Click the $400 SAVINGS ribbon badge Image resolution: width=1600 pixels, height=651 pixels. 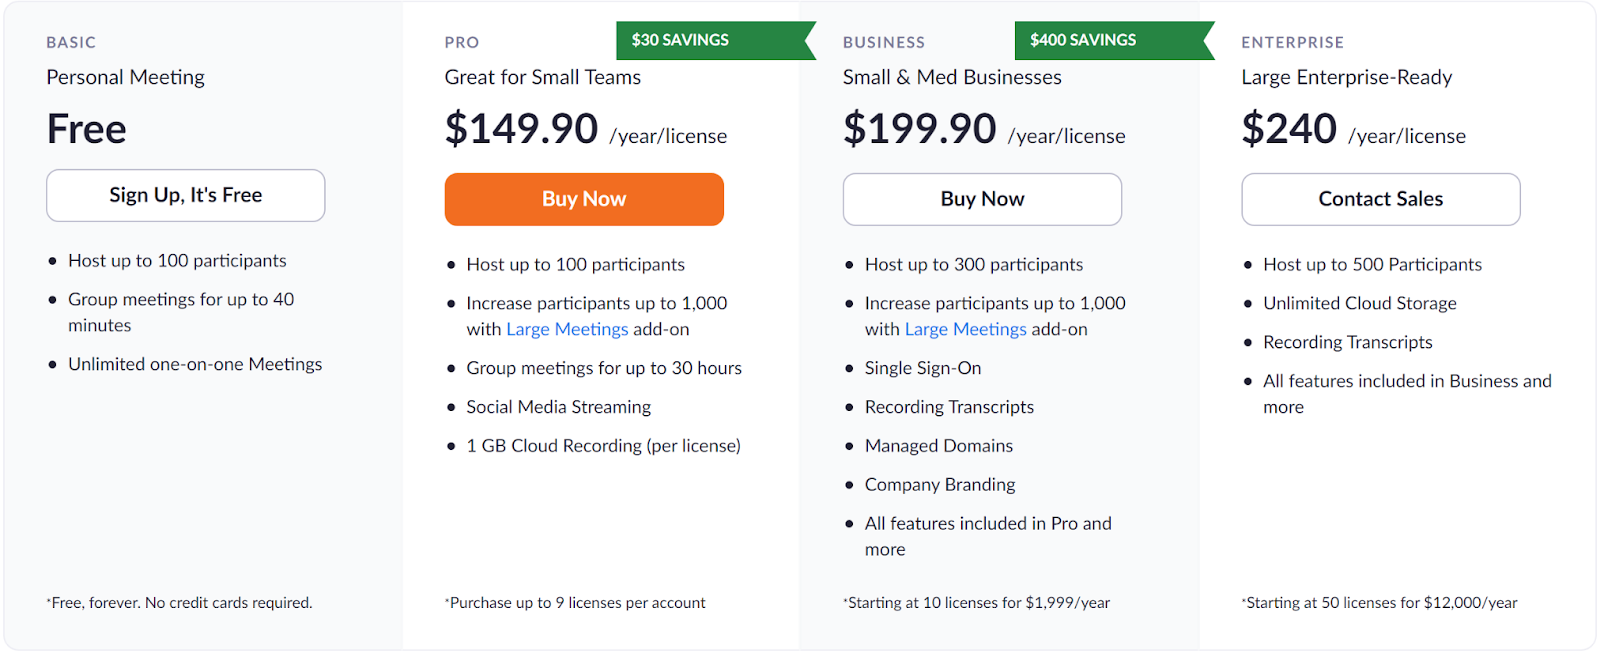1083,40
